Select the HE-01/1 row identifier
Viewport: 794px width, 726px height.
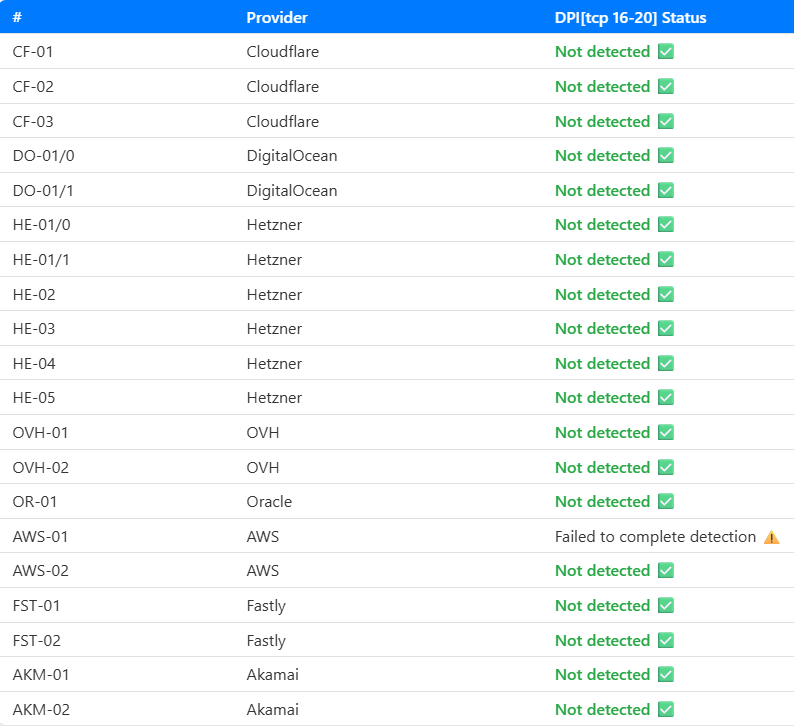[41, 260]
